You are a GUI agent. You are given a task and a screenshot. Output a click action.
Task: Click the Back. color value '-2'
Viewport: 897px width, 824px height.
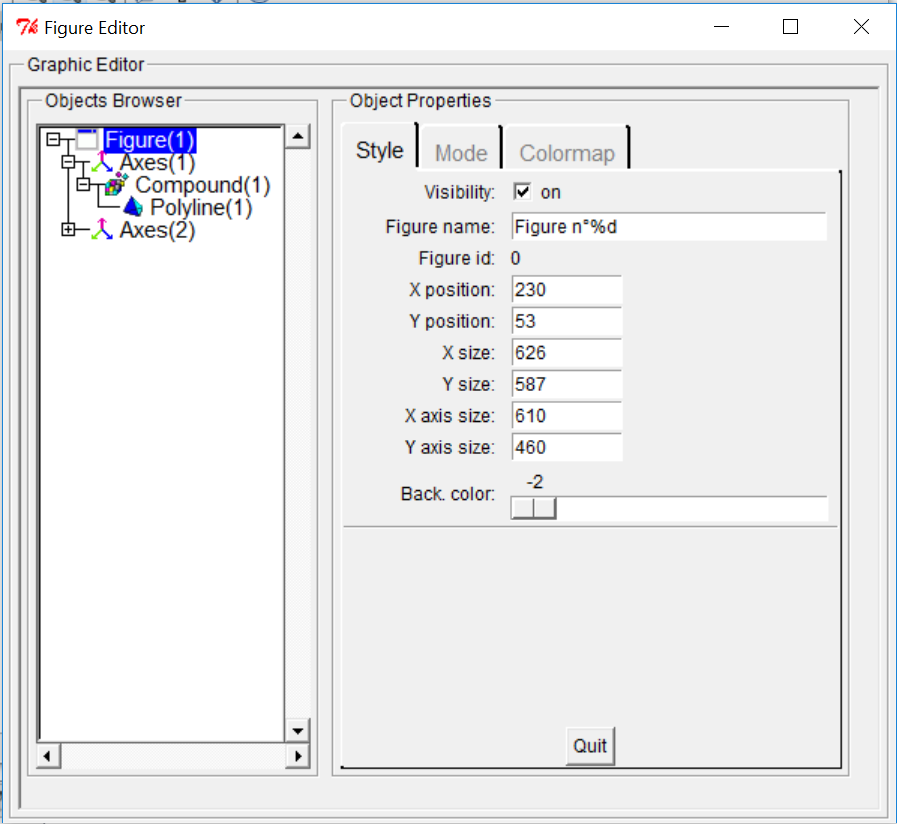tap(535, 482)
